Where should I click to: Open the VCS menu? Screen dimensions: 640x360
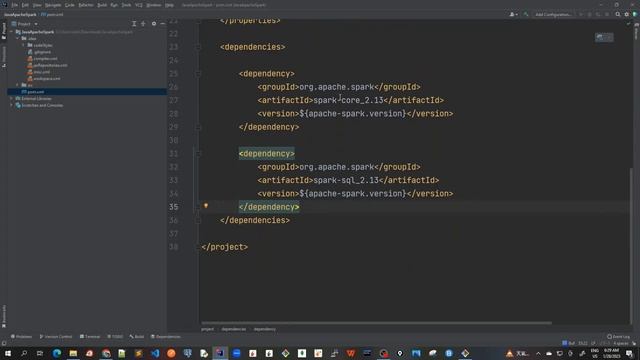[139, 5]
